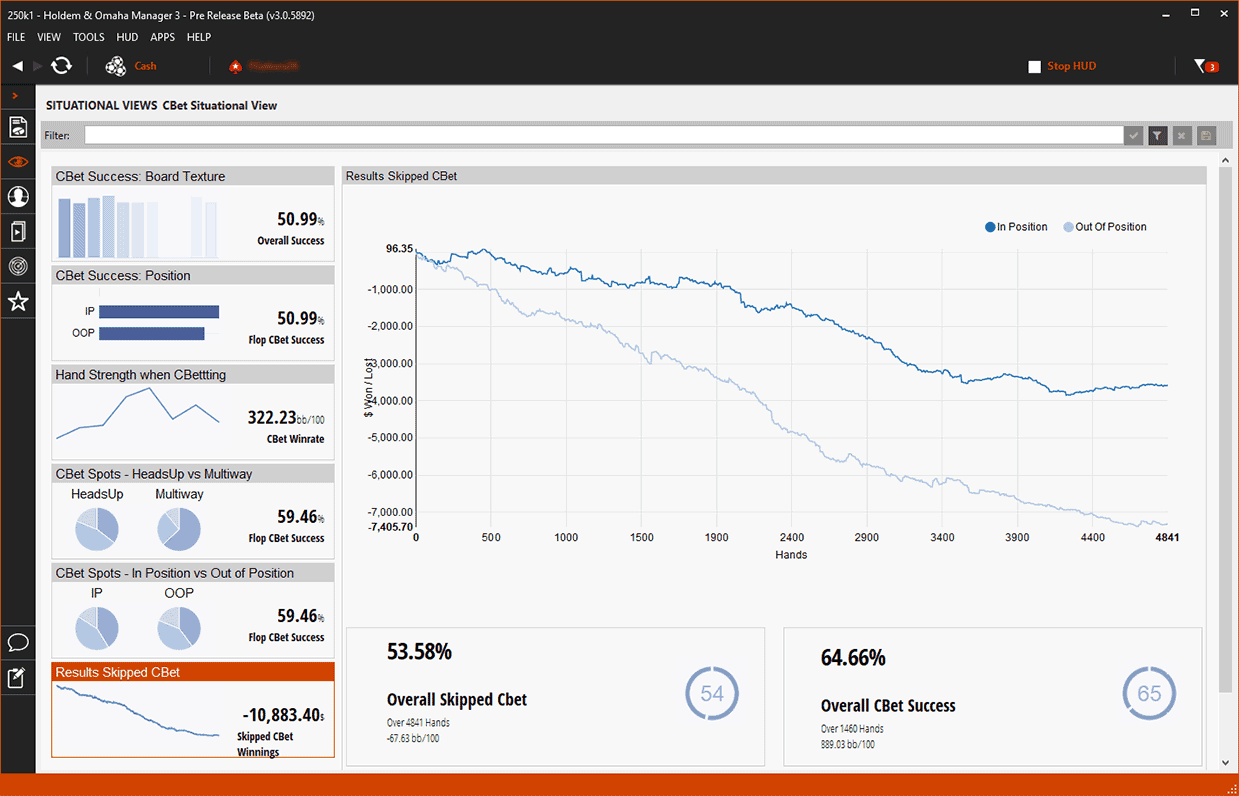
Task: Click the radar target sidebar icon
Action: coord(17,267)
